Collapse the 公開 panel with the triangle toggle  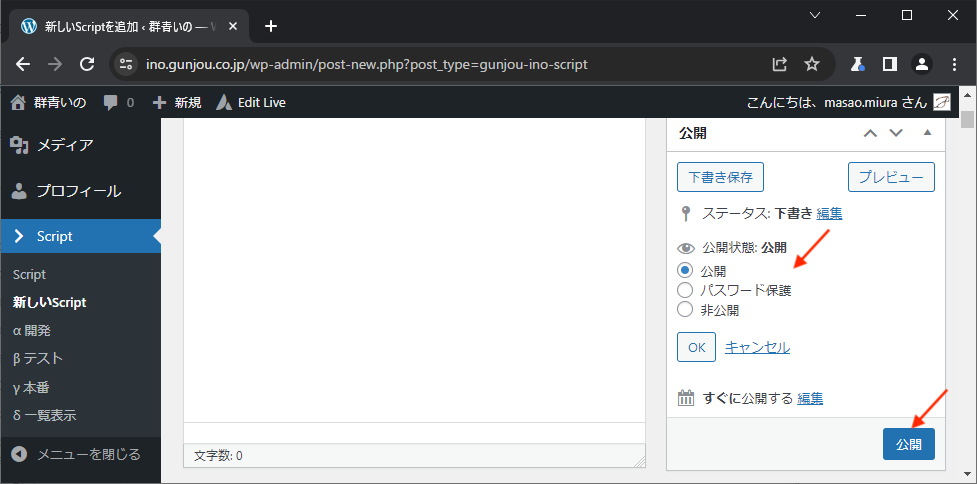[927, 133]
